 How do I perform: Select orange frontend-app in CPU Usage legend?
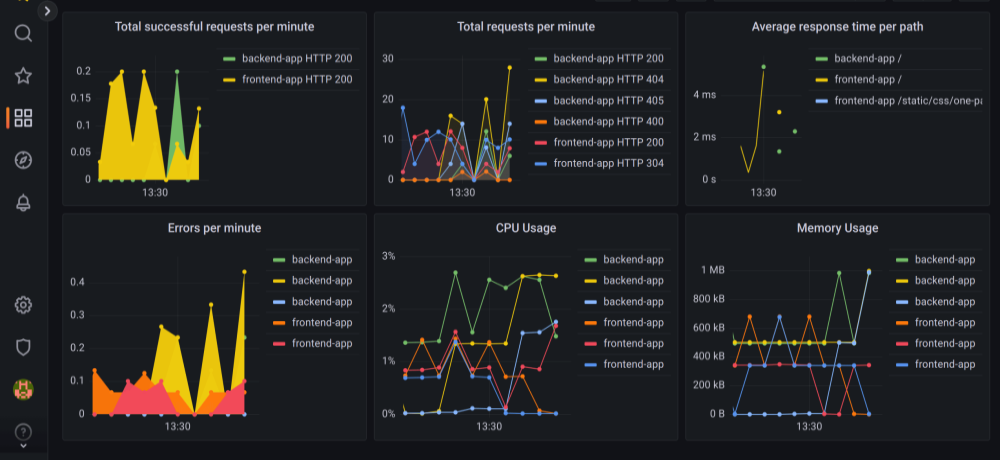(x=633, y=323)
